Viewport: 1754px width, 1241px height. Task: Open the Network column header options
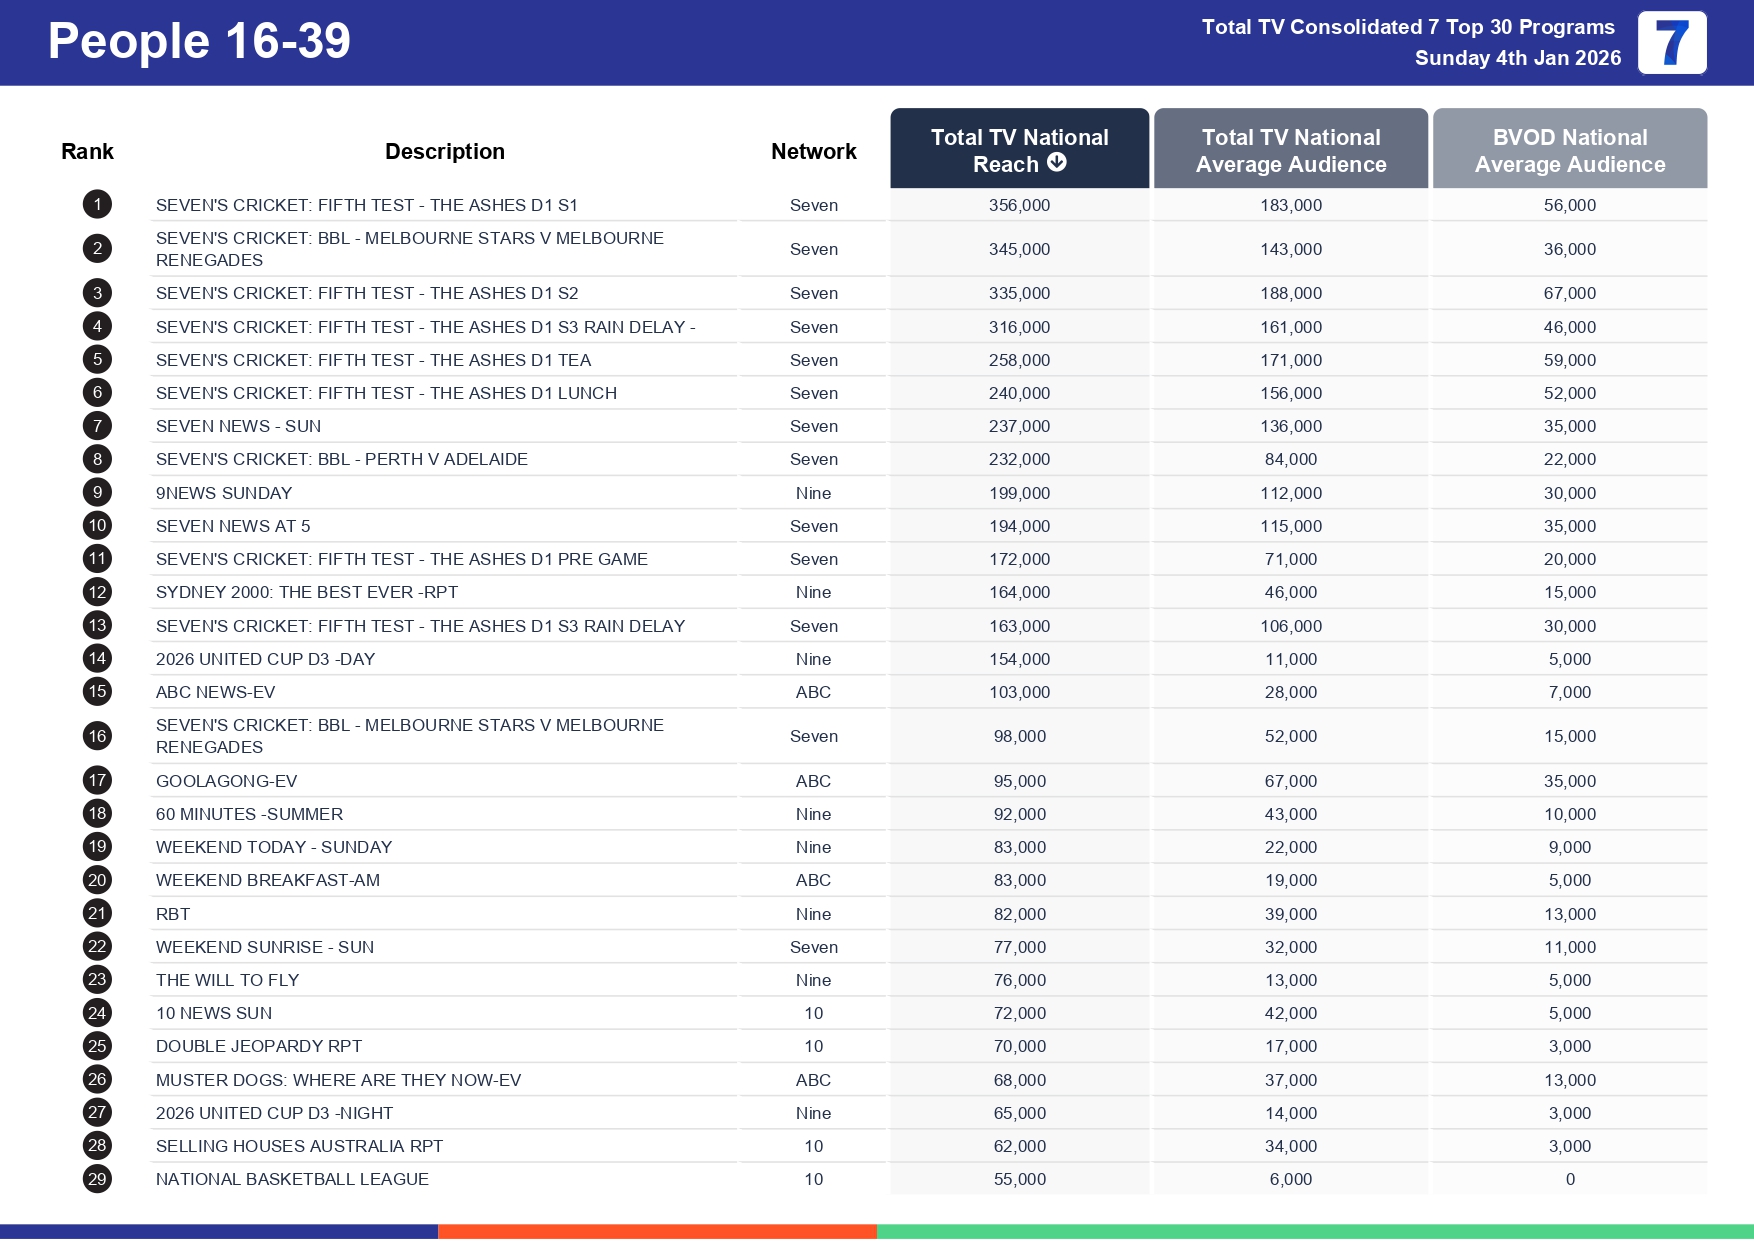pos(813,150)
